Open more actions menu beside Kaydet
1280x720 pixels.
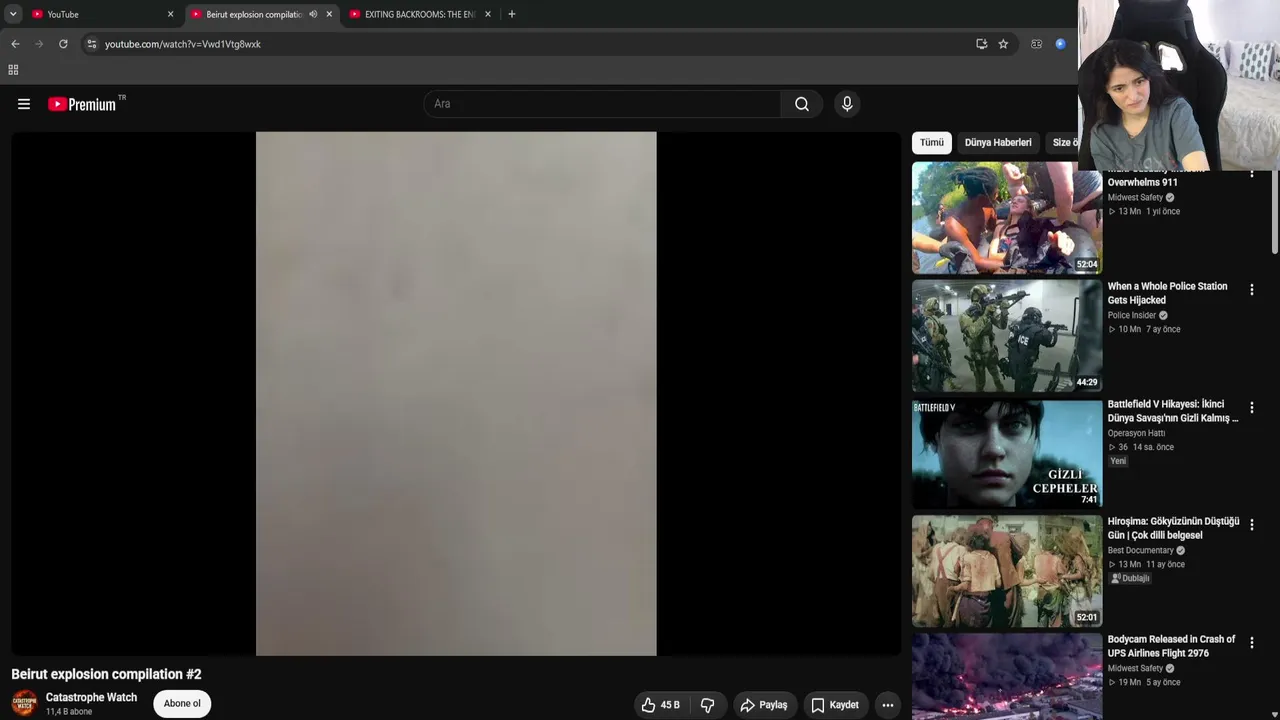pyautogui.click(x=887, y=705)
